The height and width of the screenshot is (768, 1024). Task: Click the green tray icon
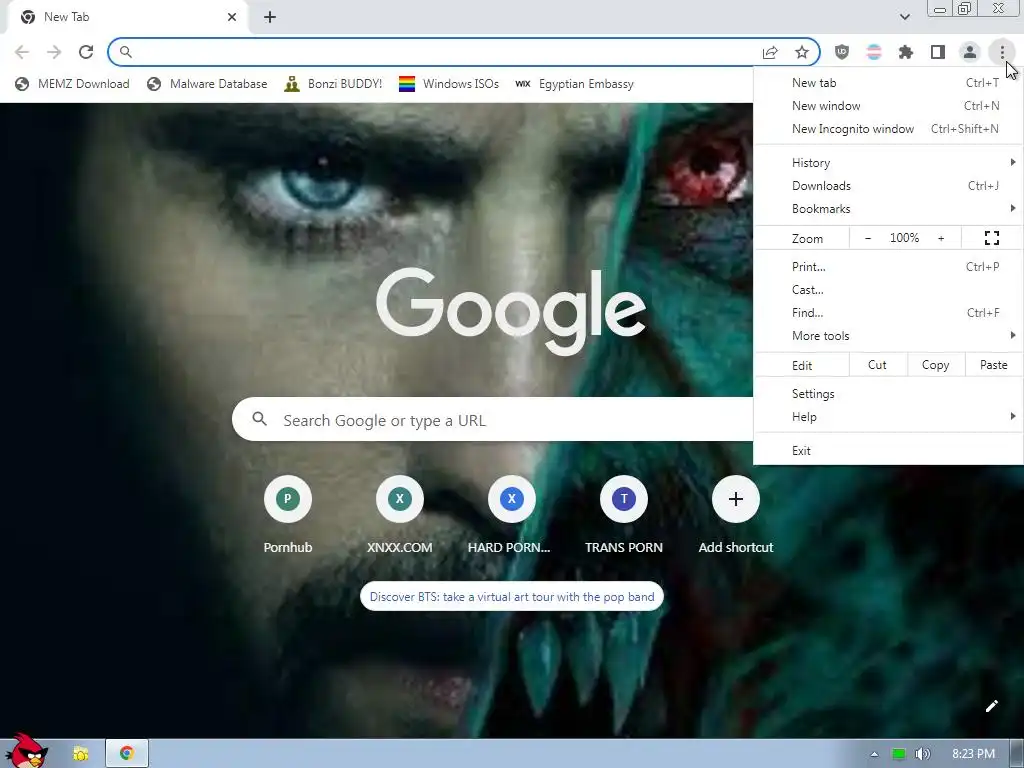[x=899, y=754]
